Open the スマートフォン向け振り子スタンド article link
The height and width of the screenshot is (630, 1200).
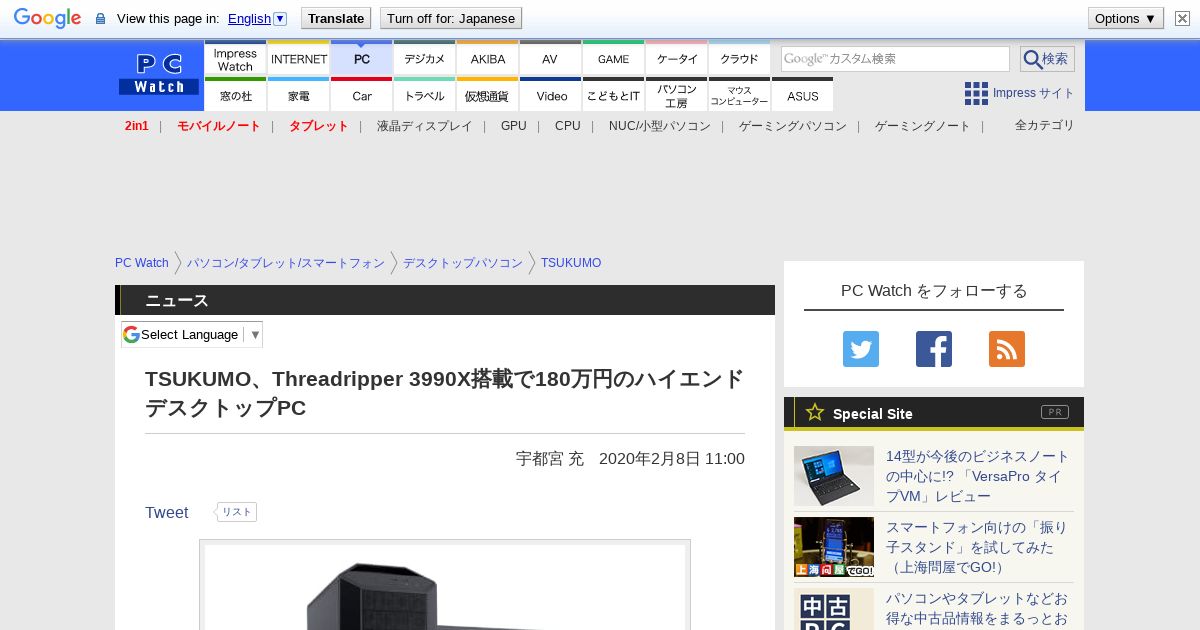(977, 547)
